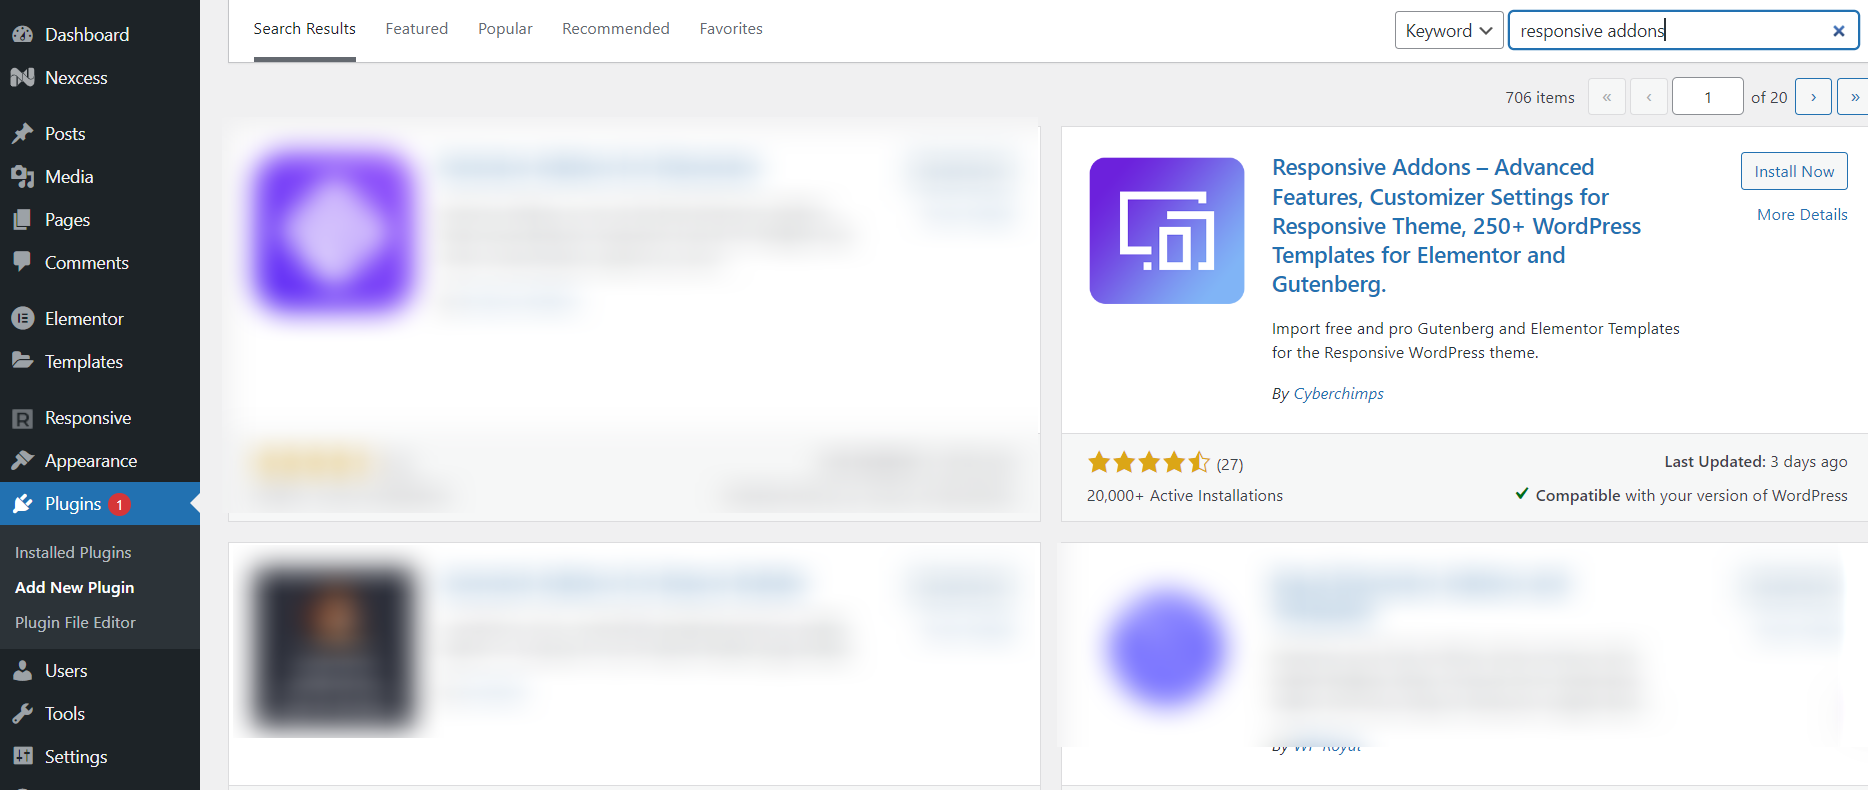This screenshot has height=790, width=1868.
Task: Open the Elementor menu label
Action: (84, 319)
